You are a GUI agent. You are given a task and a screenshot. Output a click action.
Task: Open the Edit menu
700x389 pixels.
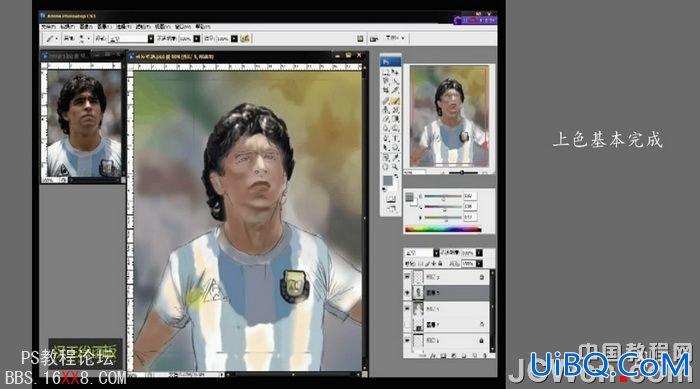(67, 27)
